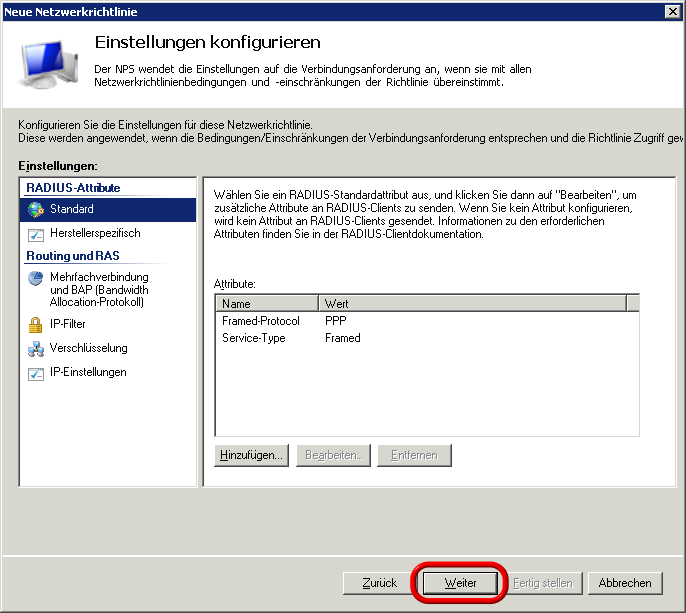The image size is (686, 613).
Task: Click the Verschlüsselung network icon
Action: point(36,349)
